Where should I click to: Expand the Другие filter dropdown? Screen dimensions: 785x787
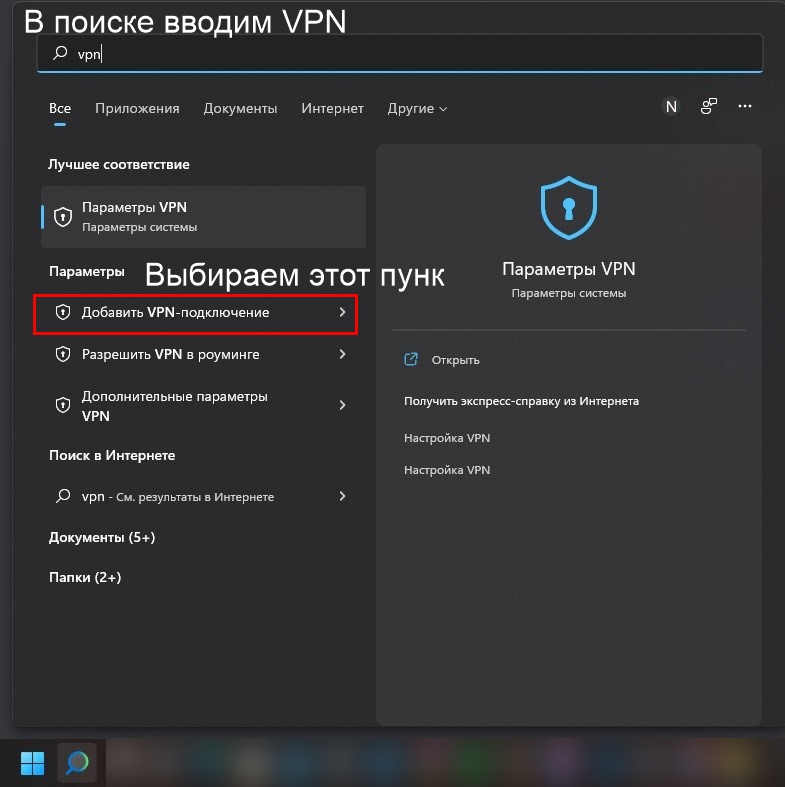417,108
